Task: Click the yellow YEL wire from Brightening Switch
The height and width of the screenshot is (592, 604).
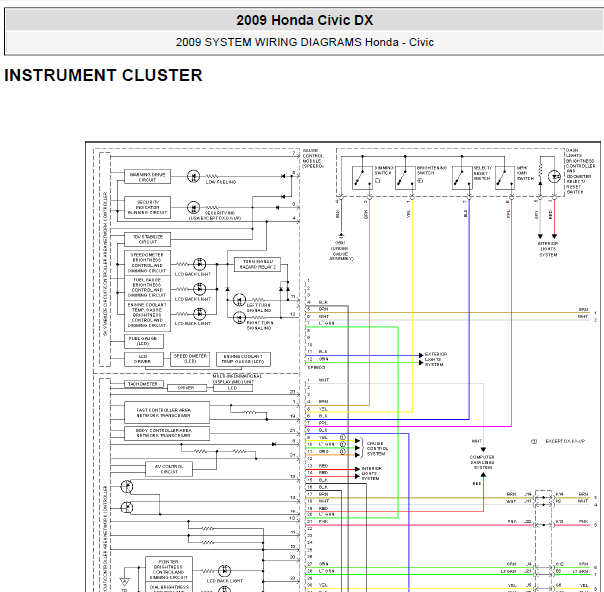Action: point(413,304)
